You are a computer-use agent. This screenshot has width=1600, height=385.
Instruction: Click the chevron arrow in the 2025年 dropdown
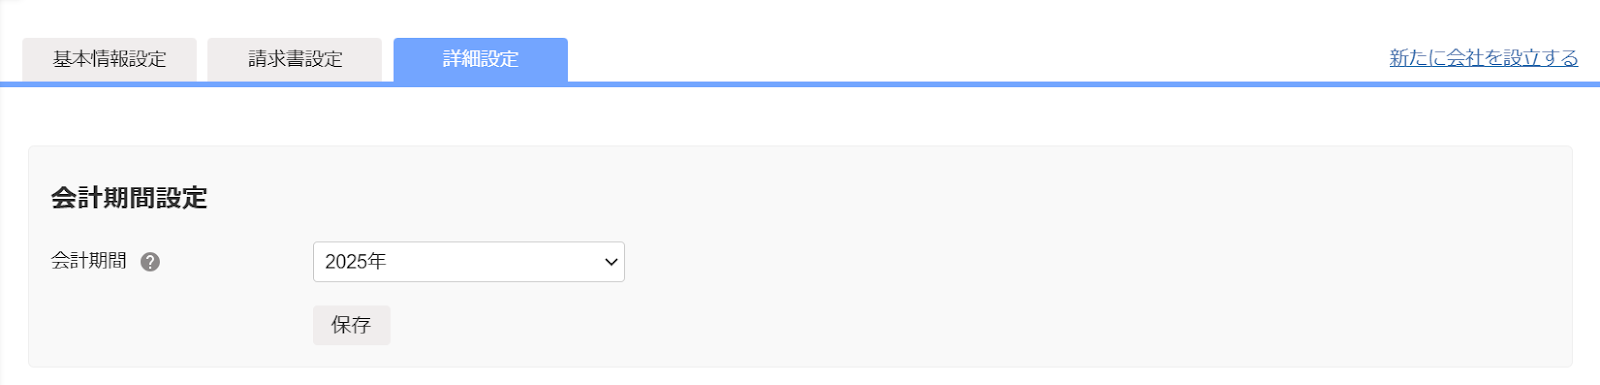pos(611,262)
